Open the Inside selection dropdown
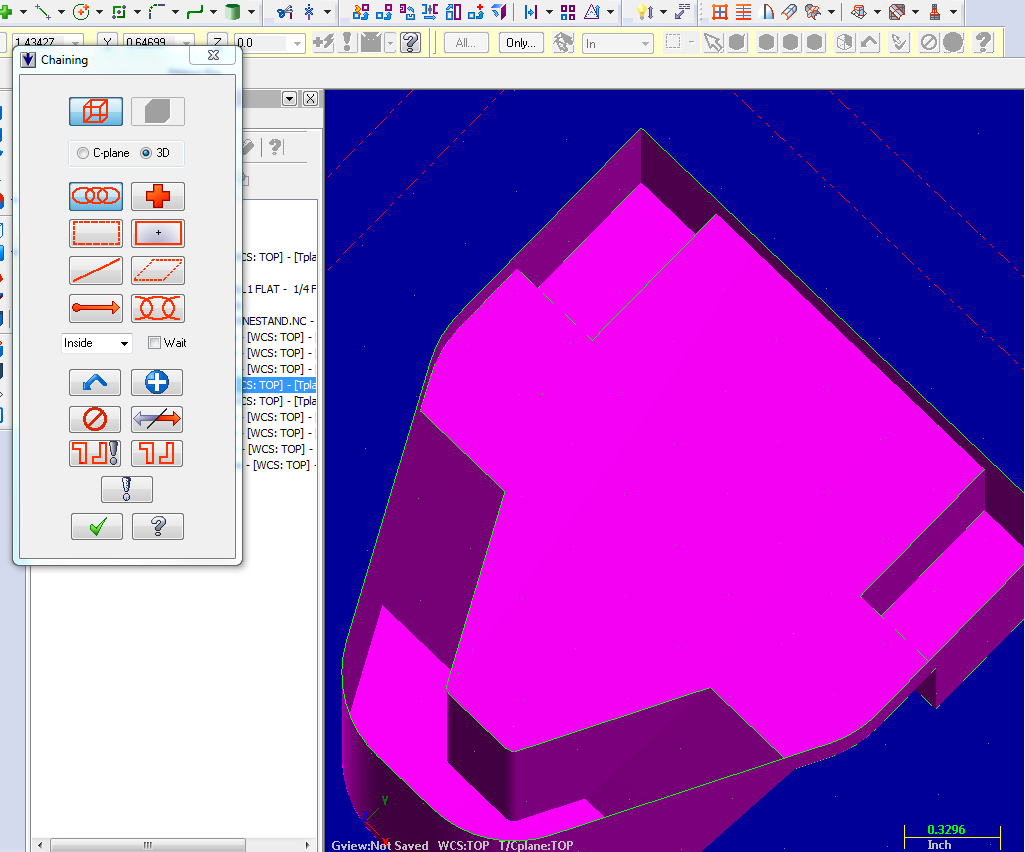Image resolution: width=1025 pixels, height=852 pixels. point(97,343)
